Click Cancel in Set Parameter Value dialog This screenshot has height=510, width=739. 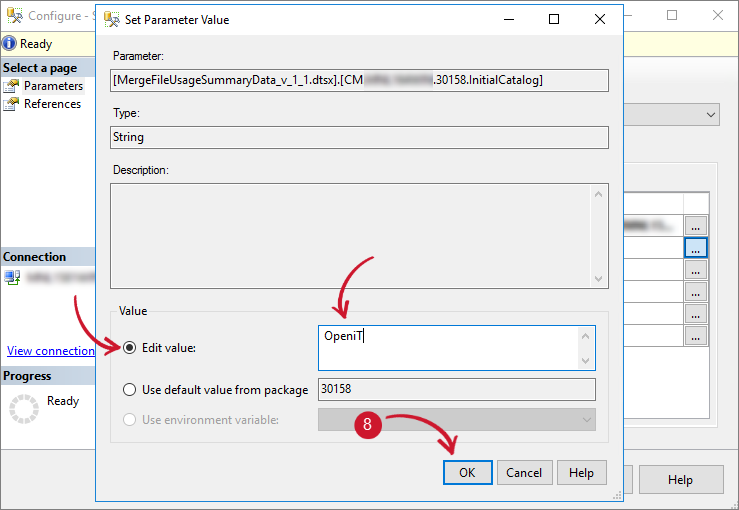(x=524, y=473)
